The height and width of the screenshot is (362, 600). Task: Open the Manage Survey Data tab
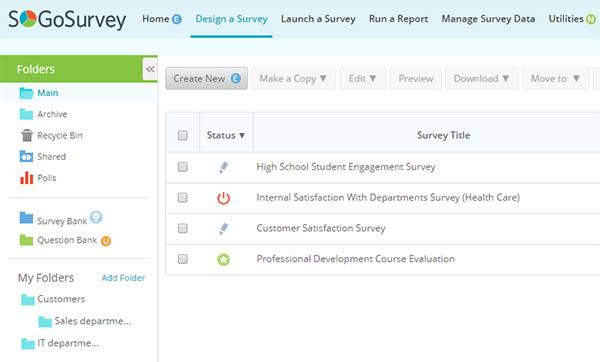pyautogui.click(x=488, y=19)
